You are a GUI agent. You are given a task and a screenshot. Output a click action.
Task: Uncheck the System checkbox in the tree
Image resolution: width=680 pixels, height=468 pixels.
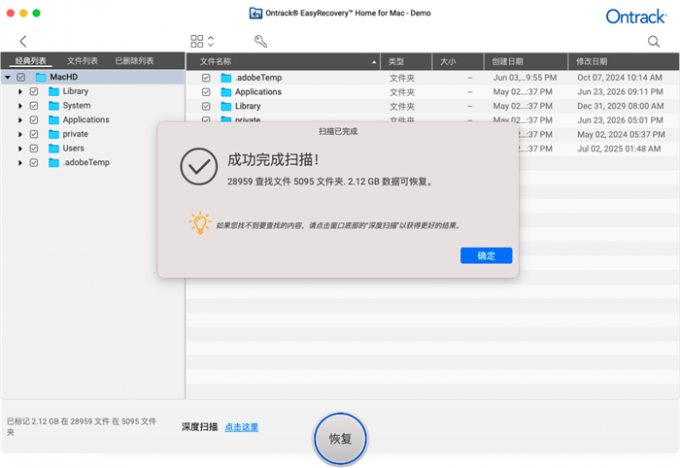[34, 106]
